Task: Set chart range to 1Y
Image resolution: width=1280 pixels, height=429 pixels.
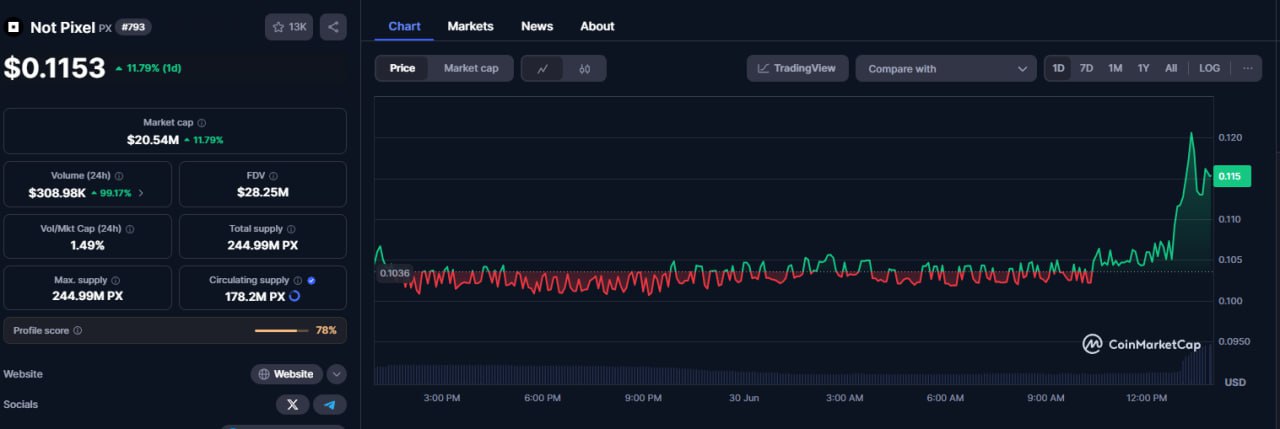Action: (x=1143, y=68)
